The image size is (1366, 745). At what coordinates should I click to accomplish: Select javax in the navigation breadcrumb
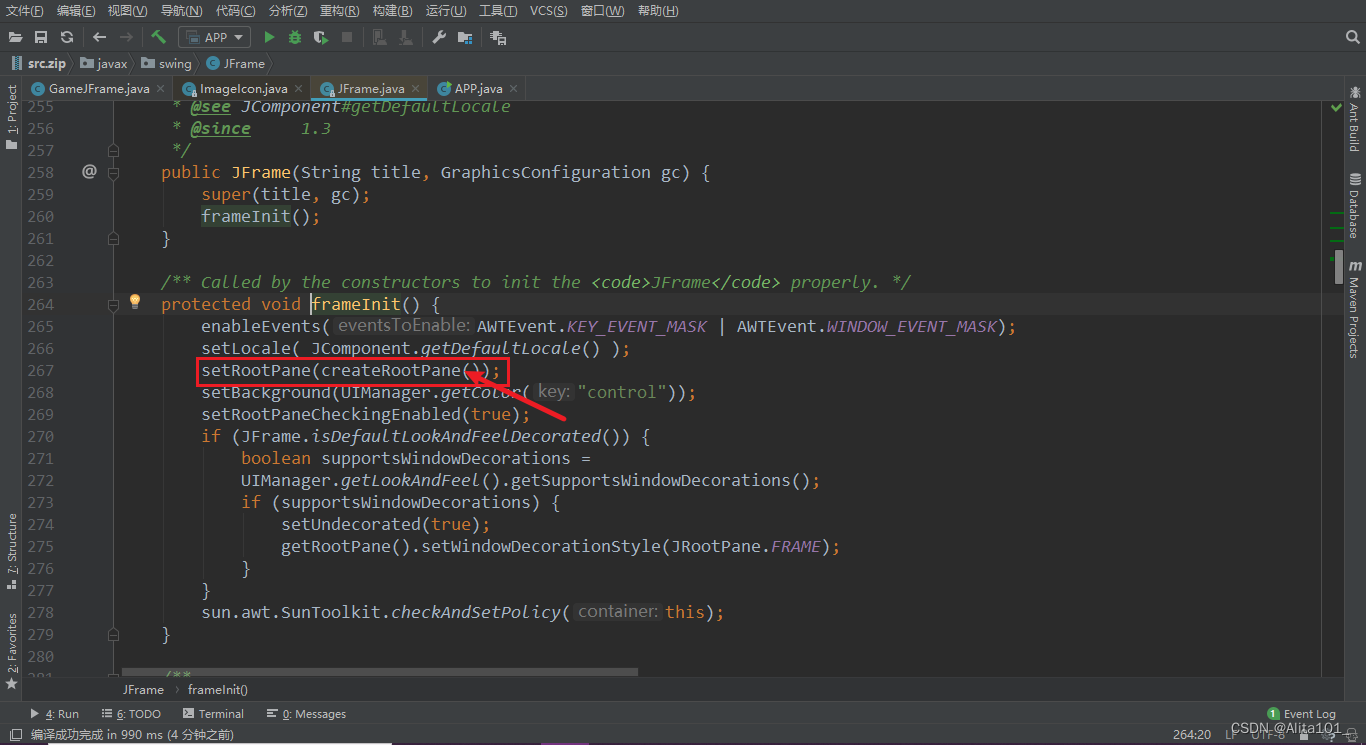click(x=104, y=63)
